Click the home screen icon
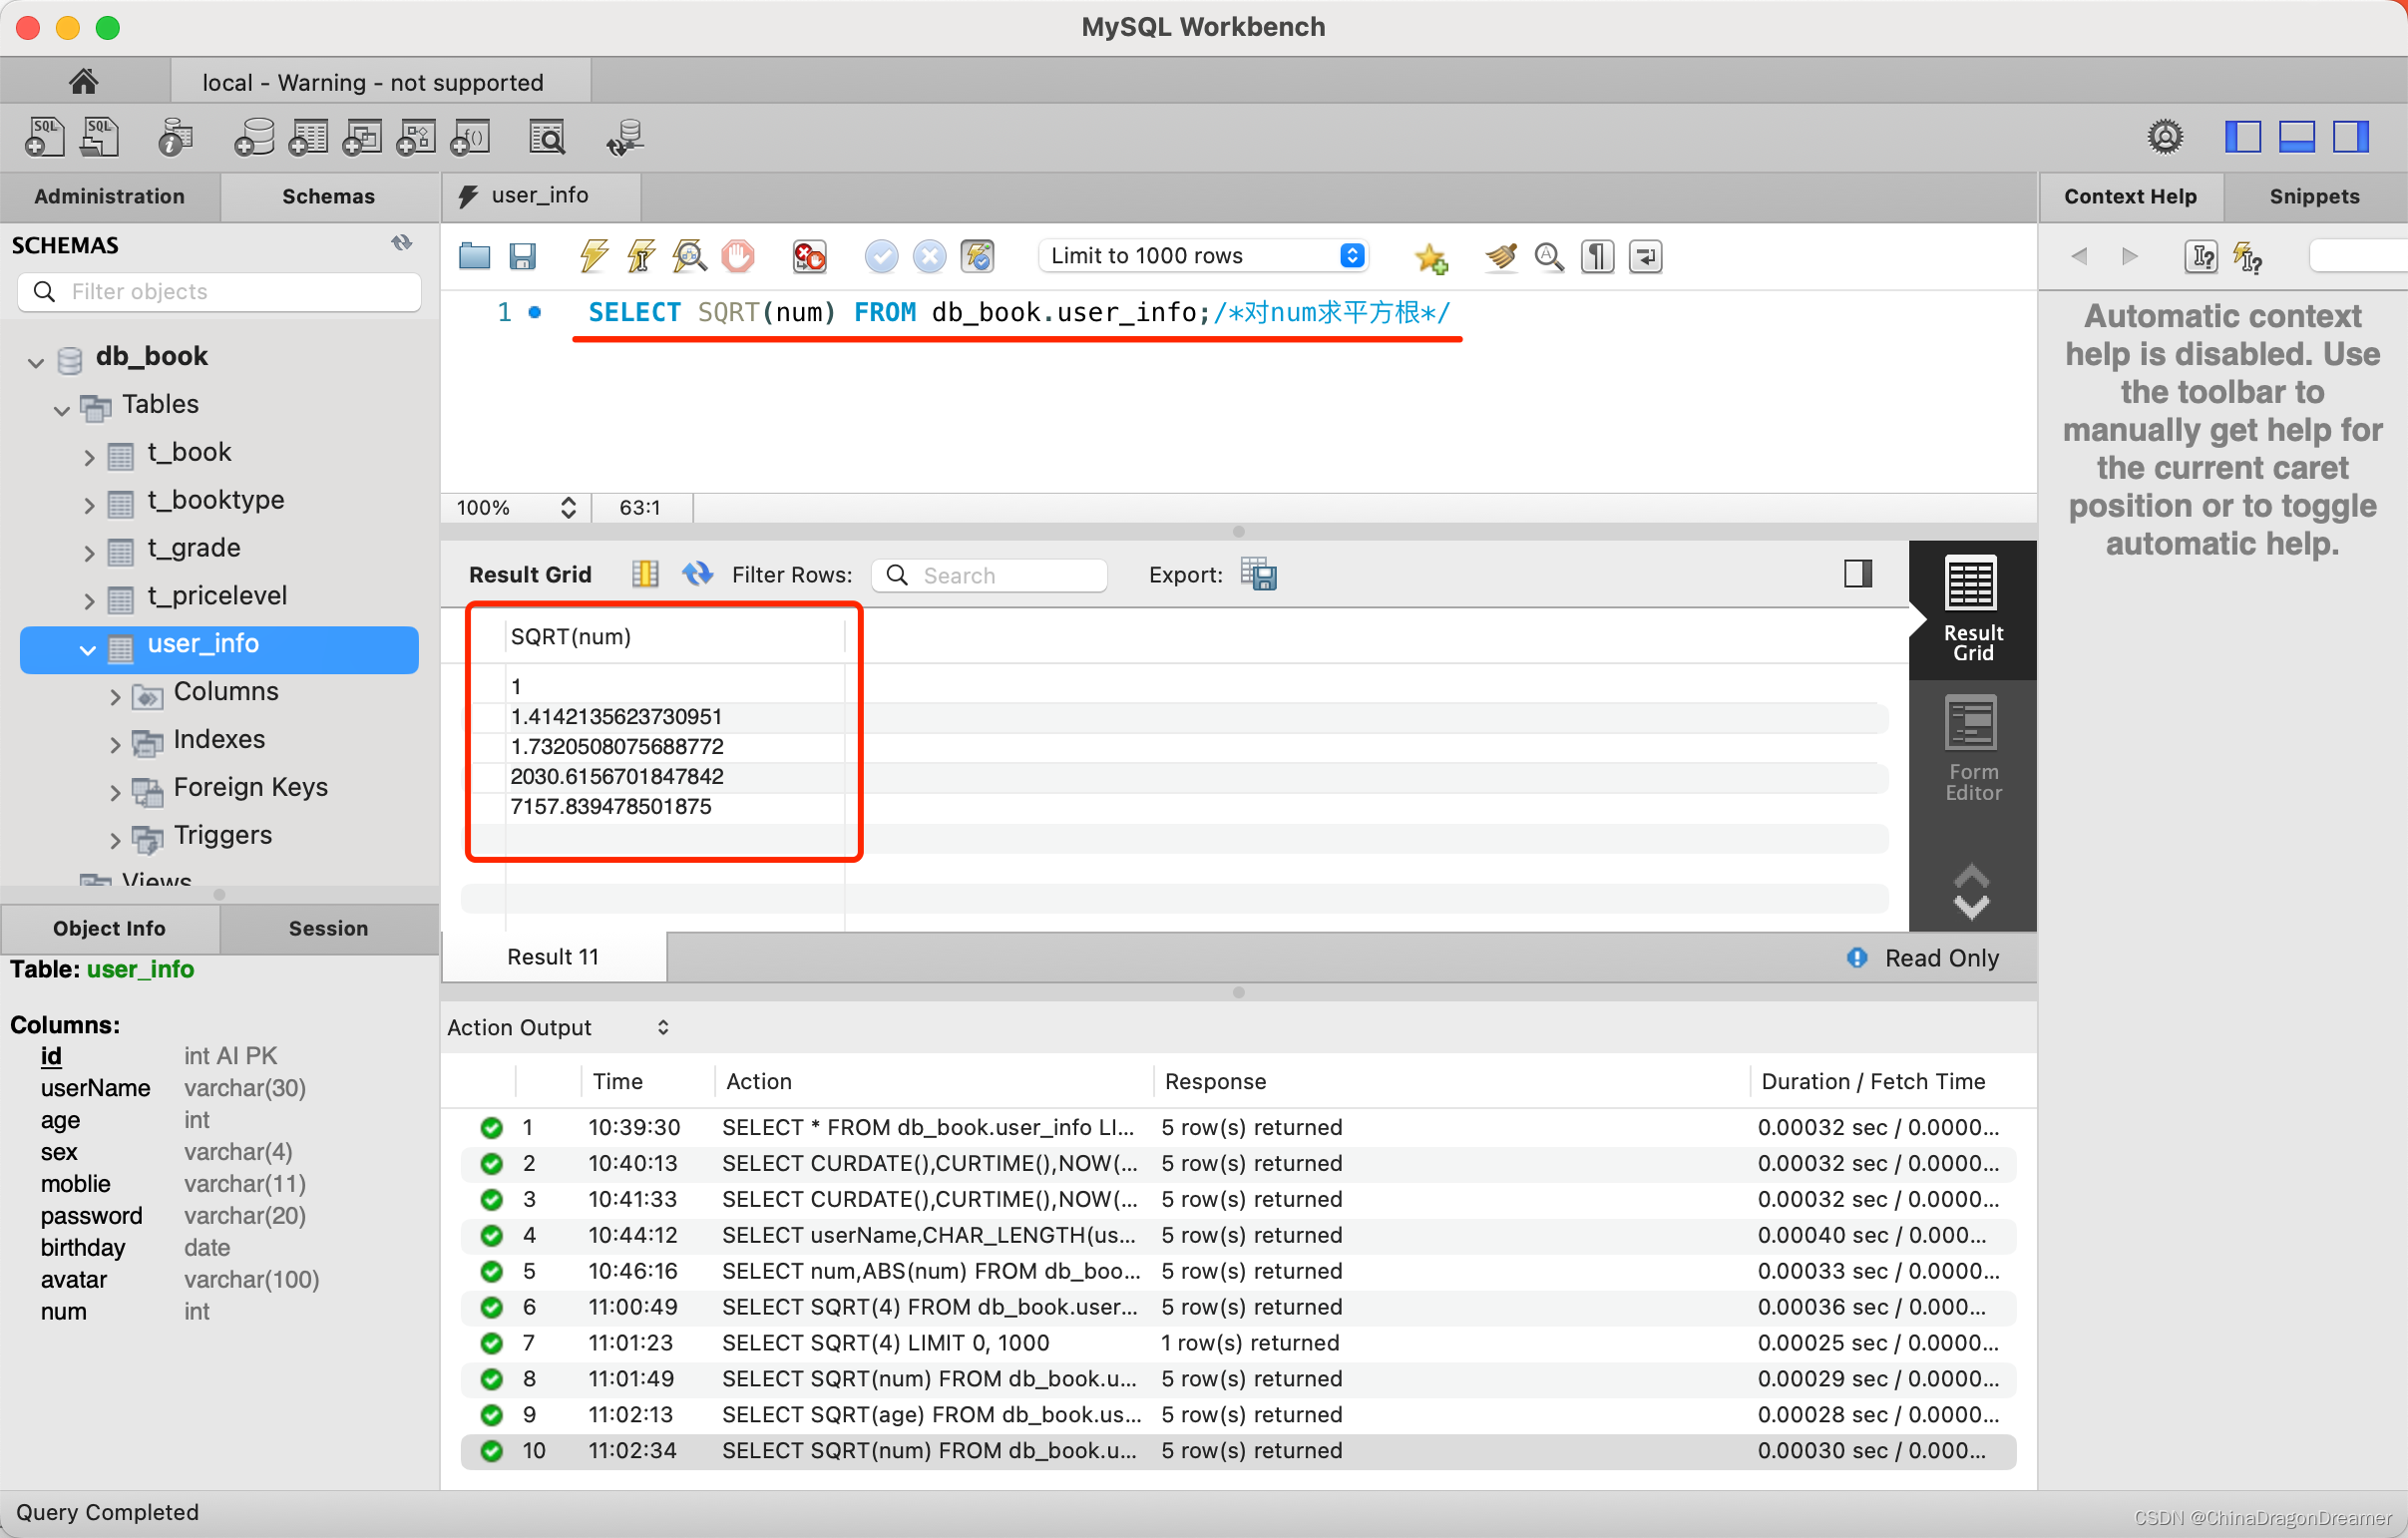 point(83,81)
